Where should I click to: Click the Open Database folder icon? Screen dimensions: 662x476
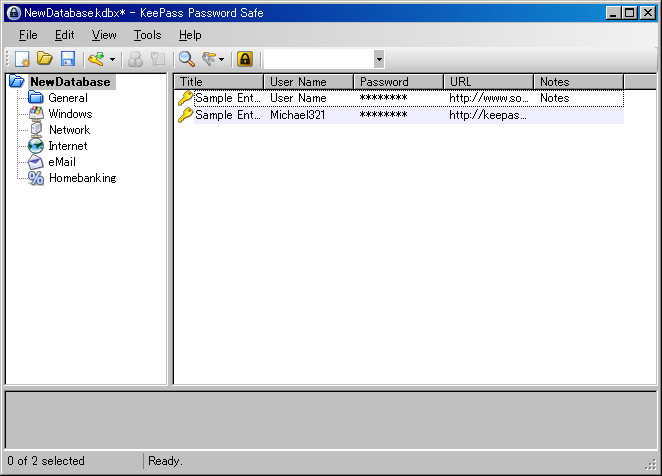45,60
